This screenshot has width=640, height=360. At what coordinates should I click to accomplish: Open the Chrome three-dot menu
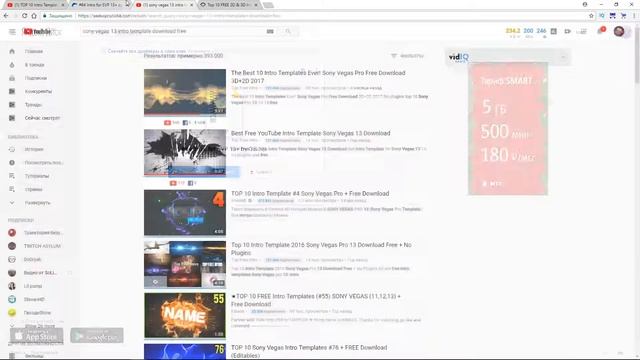[x=634, y=16]
